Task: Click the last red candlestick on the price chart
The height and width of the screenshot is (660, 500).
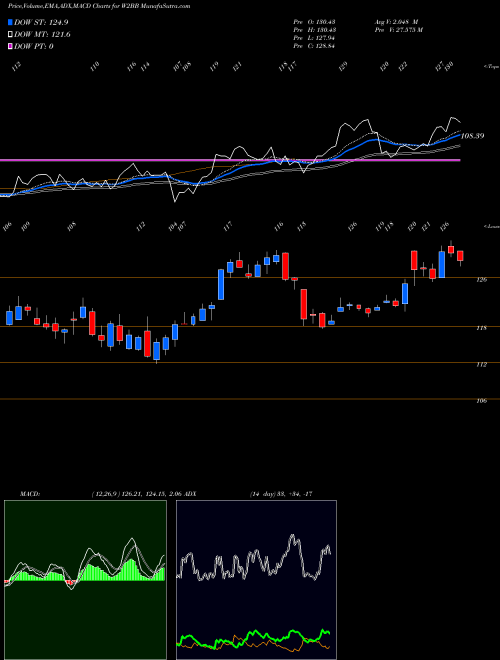Action: tap(460, 256)
